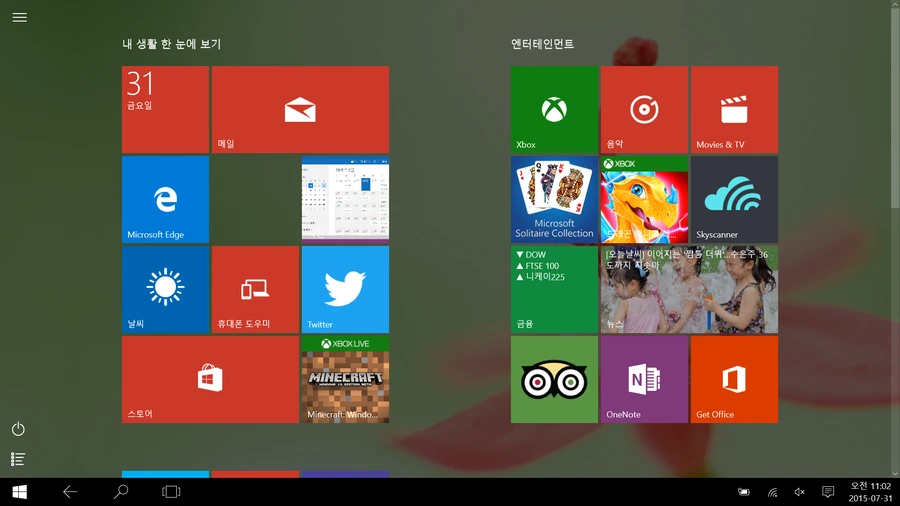Screen dimensions: 900x506
Task: Click the 엔터테인먼트 group header
Action: pos(542,44)
